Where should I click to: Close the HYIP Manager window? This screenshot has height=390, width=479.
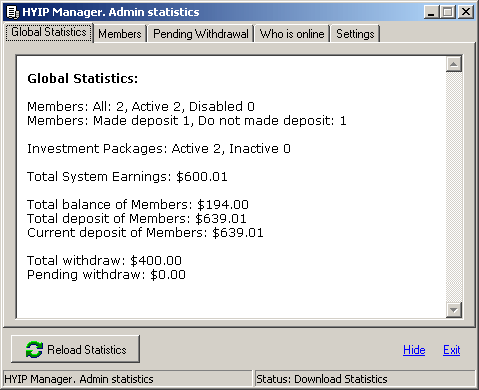(466, 12)
